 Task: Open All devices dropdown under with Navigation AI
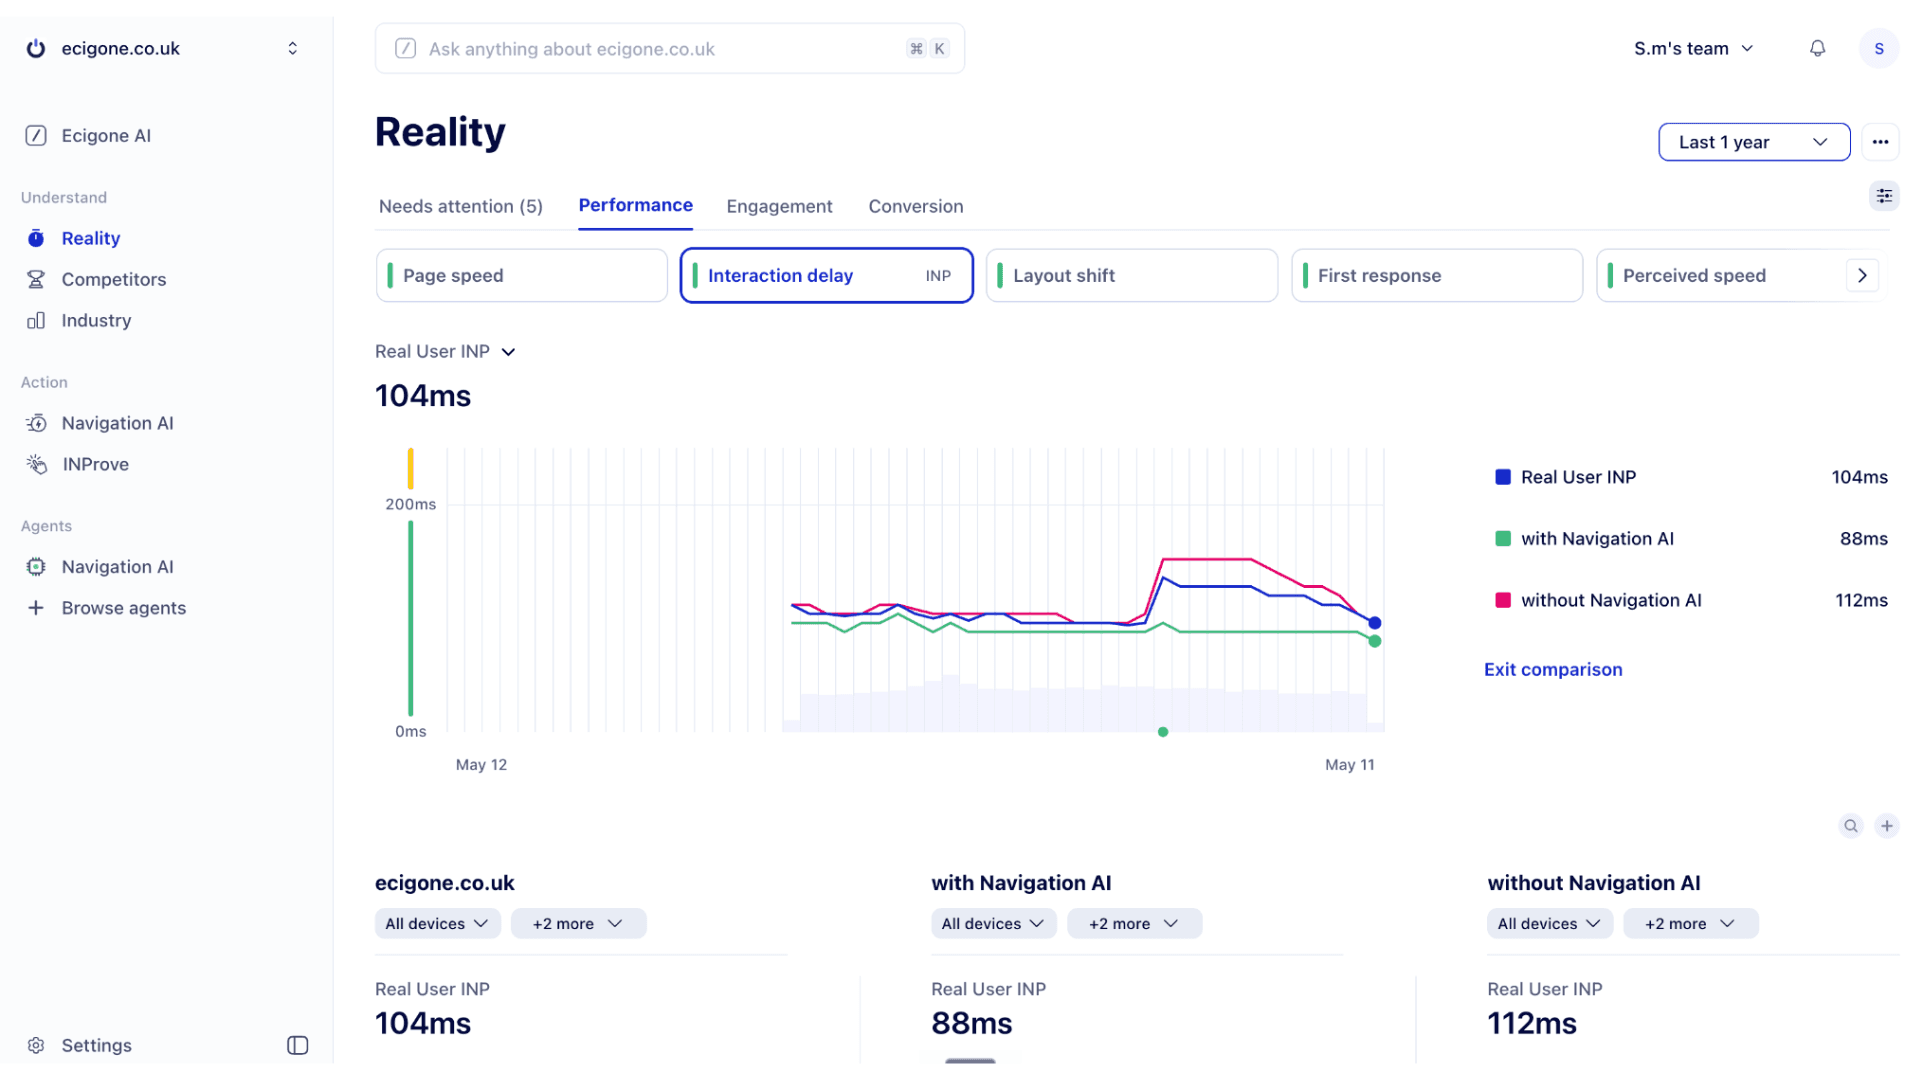[993, 923]
